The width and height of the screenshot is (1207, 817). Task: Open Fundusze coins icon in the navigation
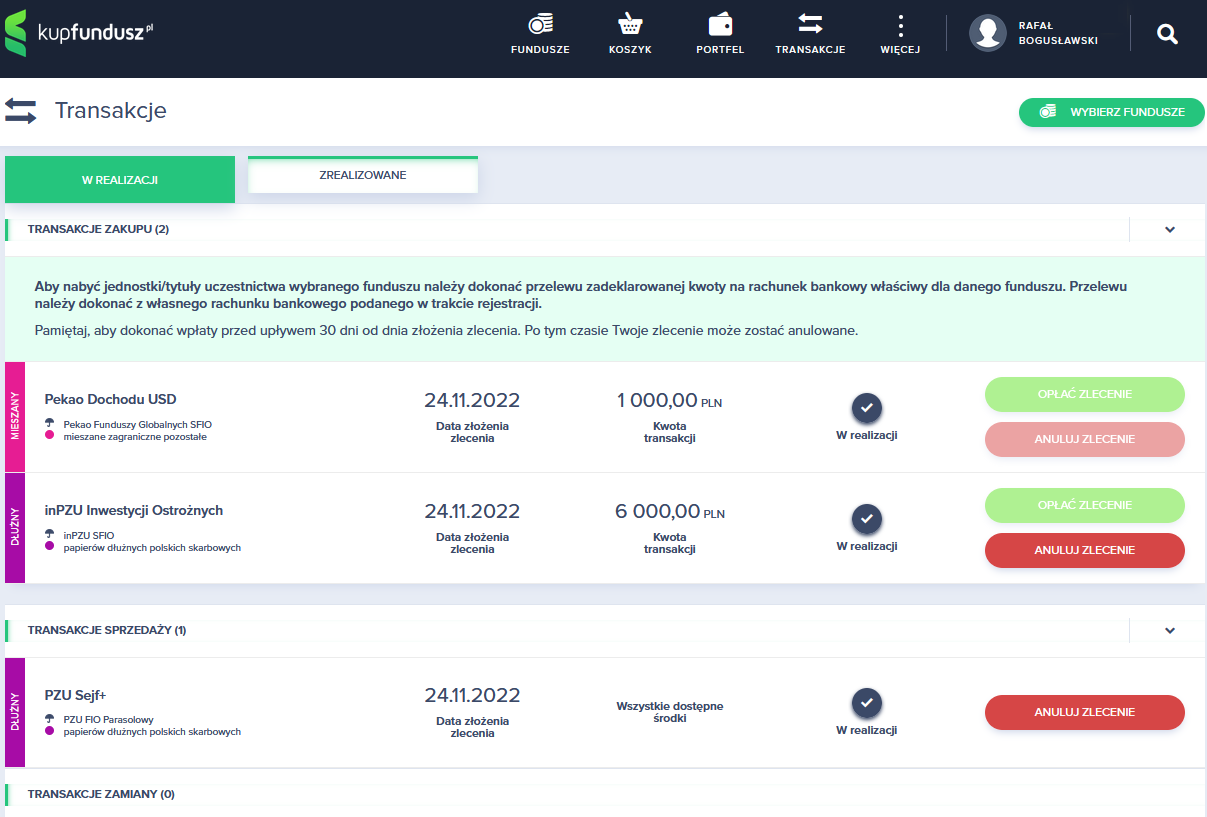pyautogui.click(x=540, y=24)
